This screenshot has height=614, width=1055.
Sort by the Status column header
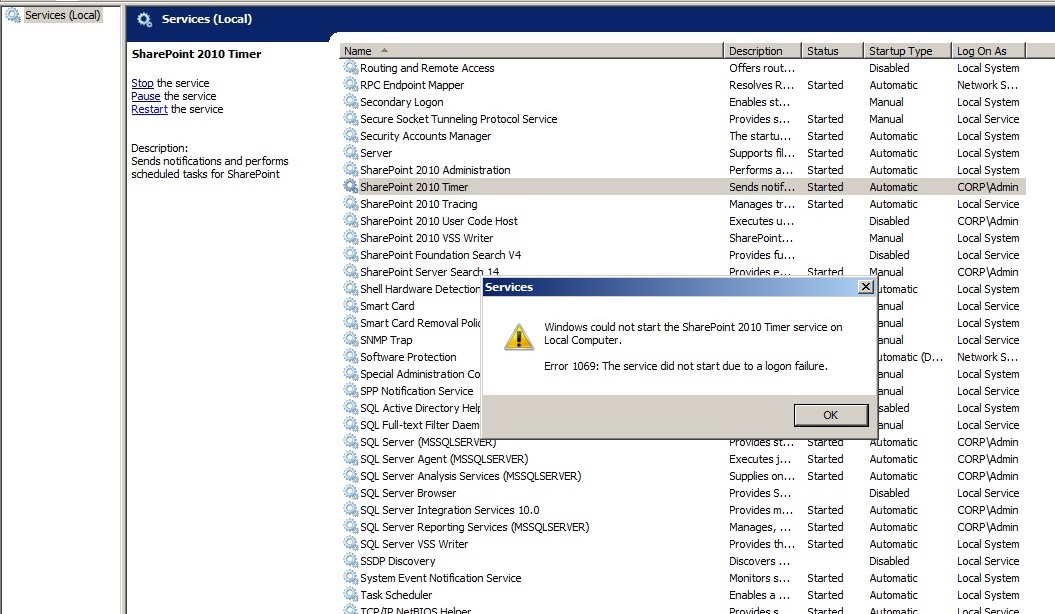click(x=832, y=51)
